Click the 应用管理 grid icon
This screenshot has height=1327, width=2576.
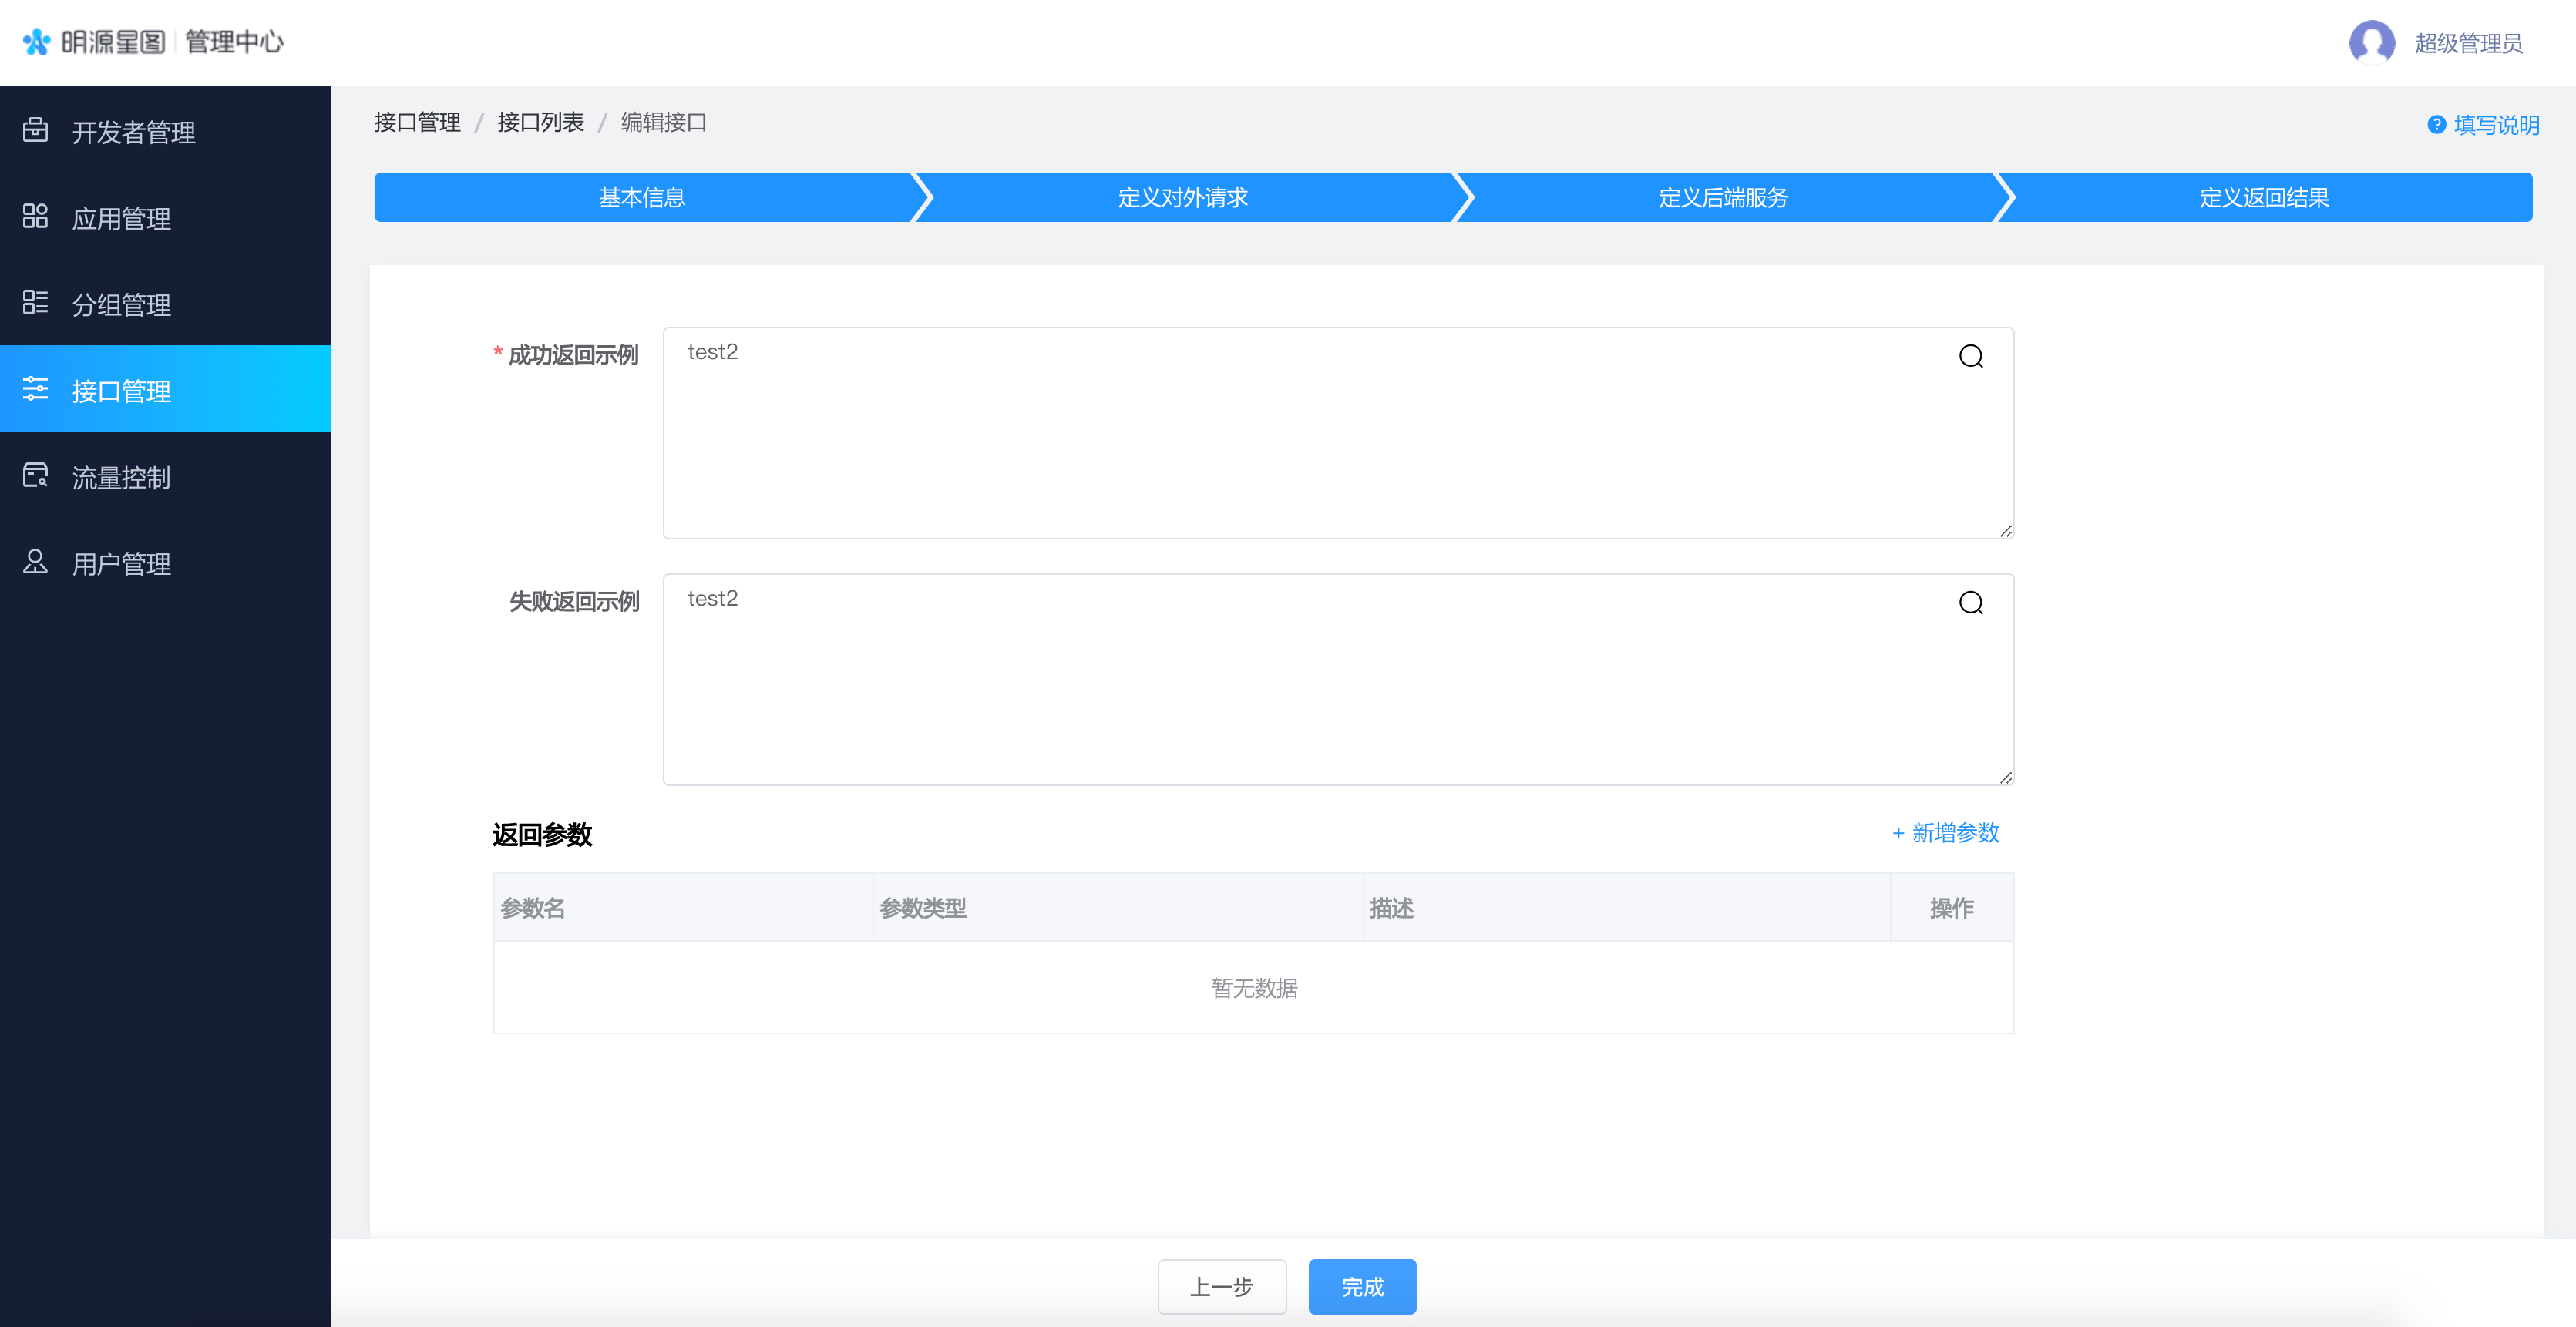point(35,216)
